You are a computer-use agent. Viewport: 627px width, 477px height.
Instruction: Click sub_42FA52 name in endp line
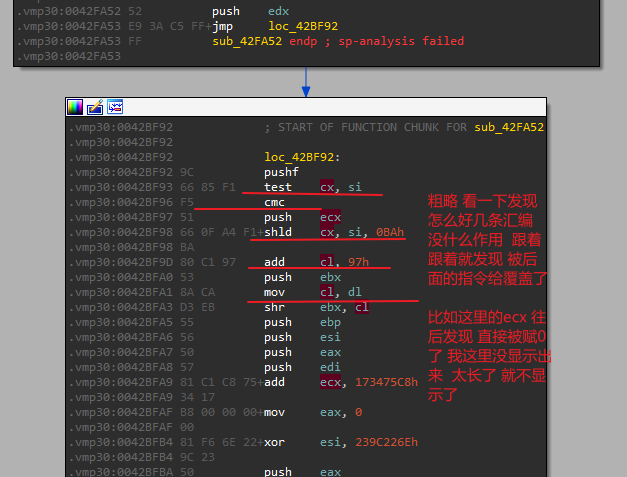click(247, 41)
